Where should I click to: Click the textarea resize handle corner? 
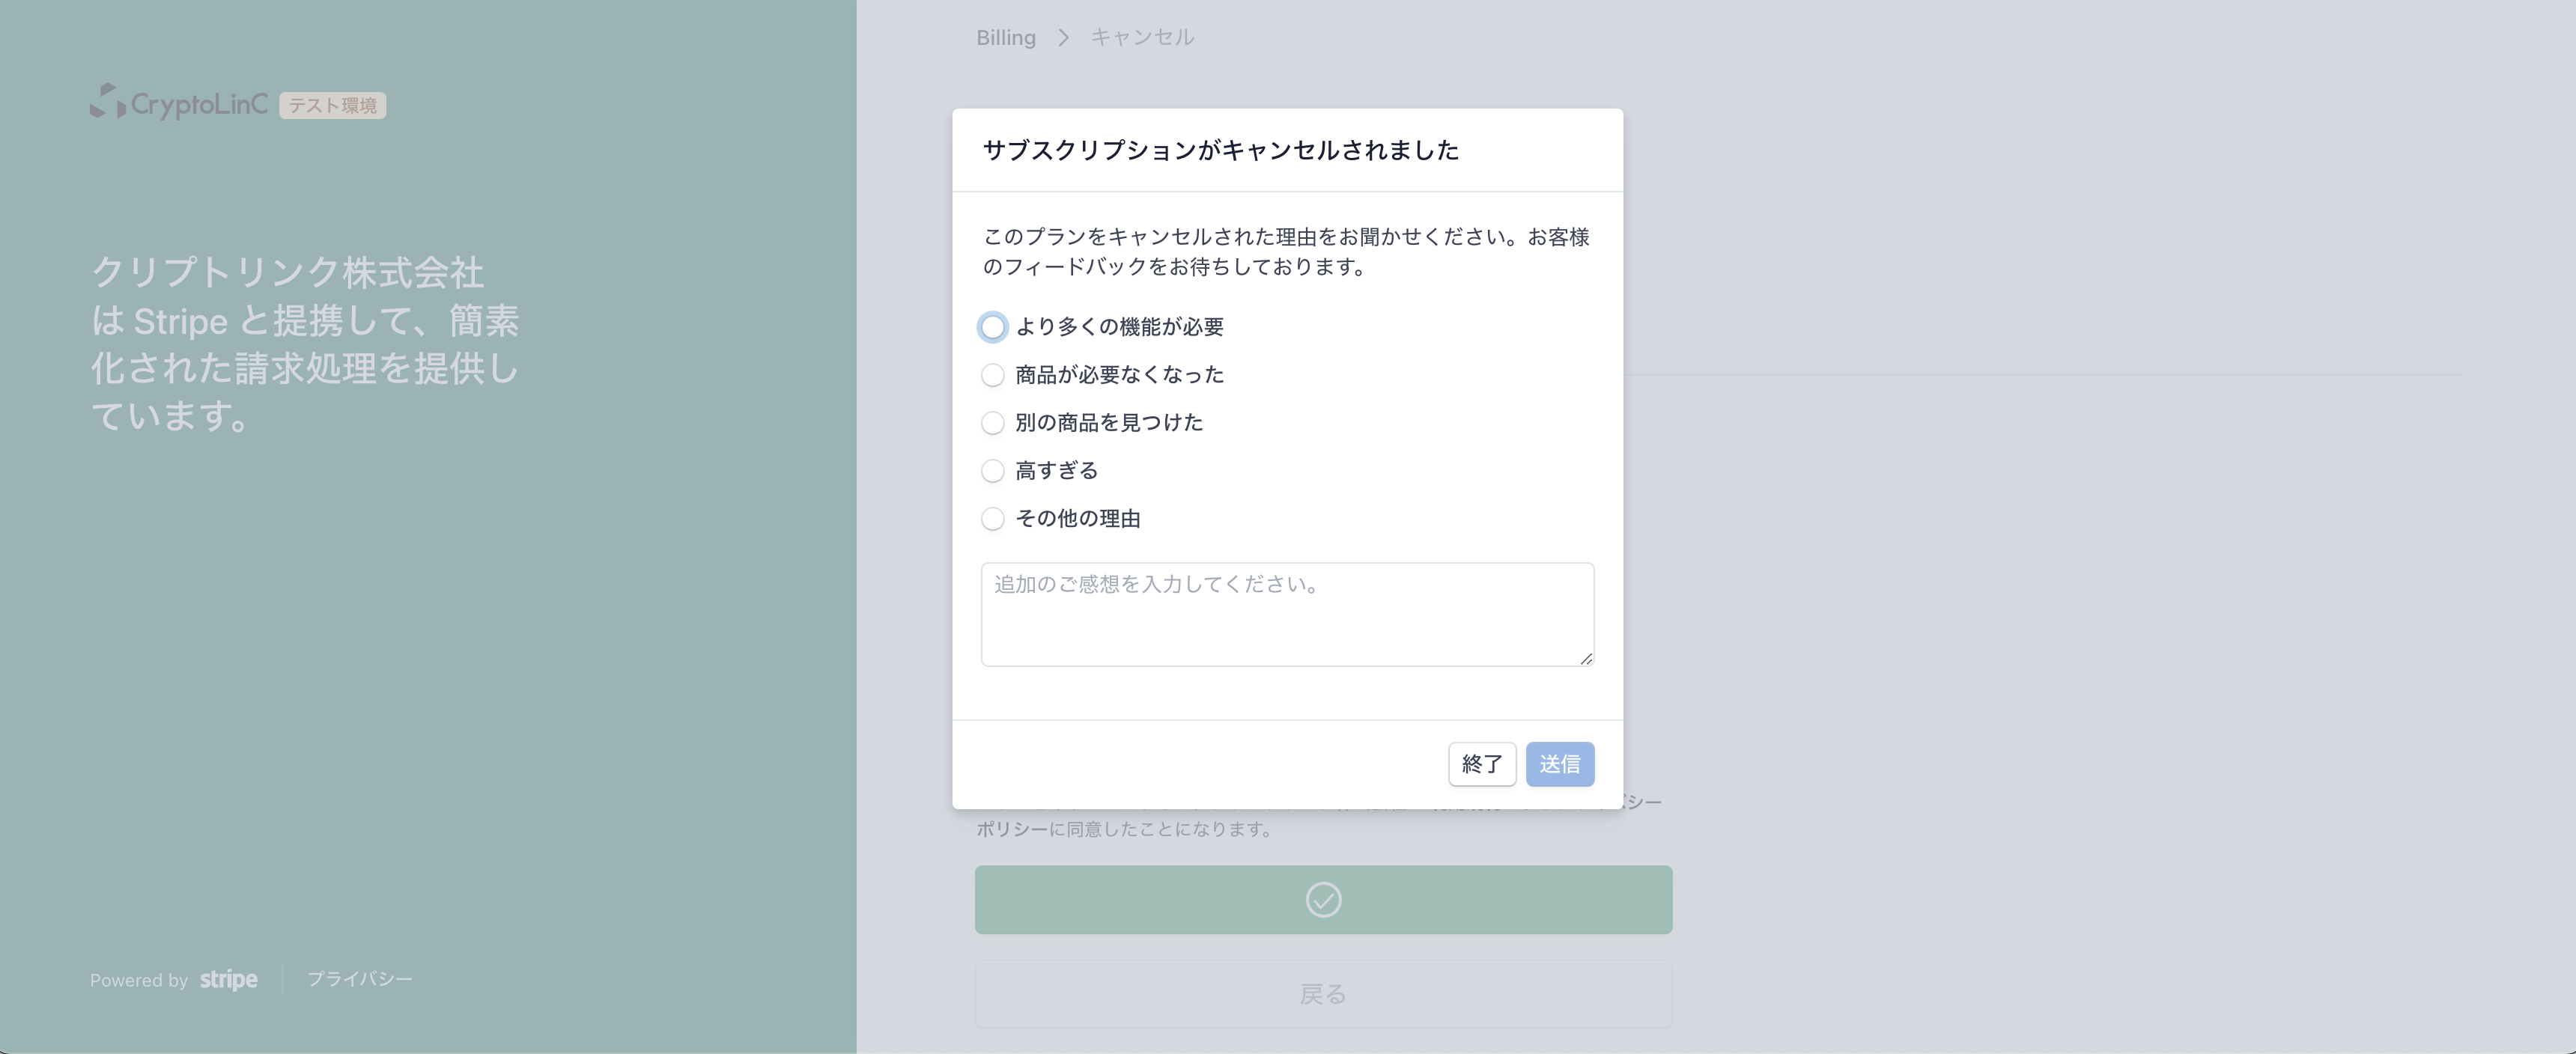coord(1586,658)
